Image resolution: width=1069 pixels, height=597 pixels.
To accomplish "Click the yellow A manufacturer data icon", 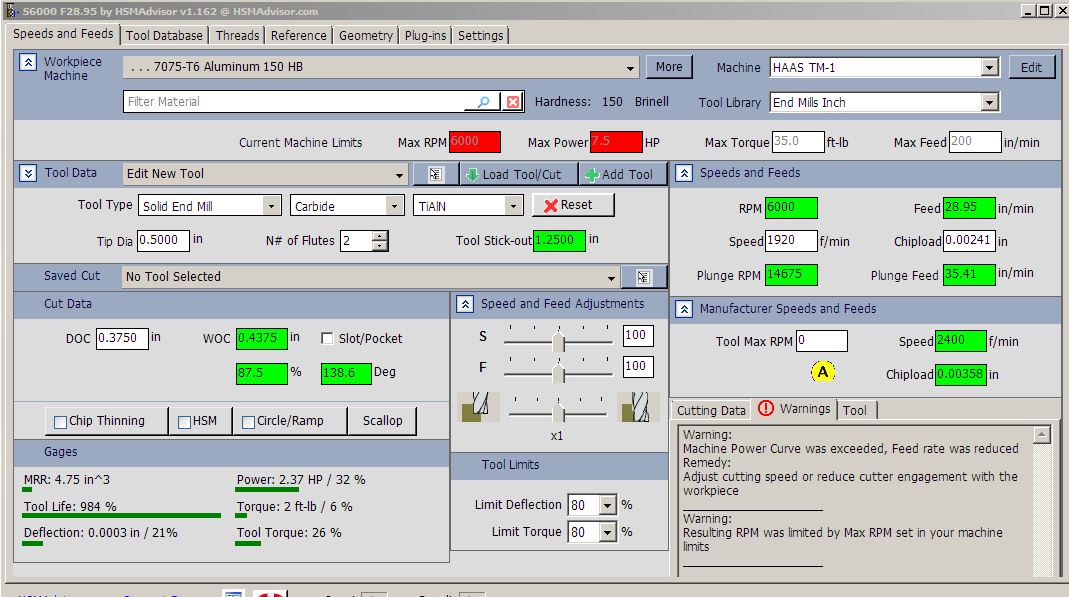I will [823, 372].
